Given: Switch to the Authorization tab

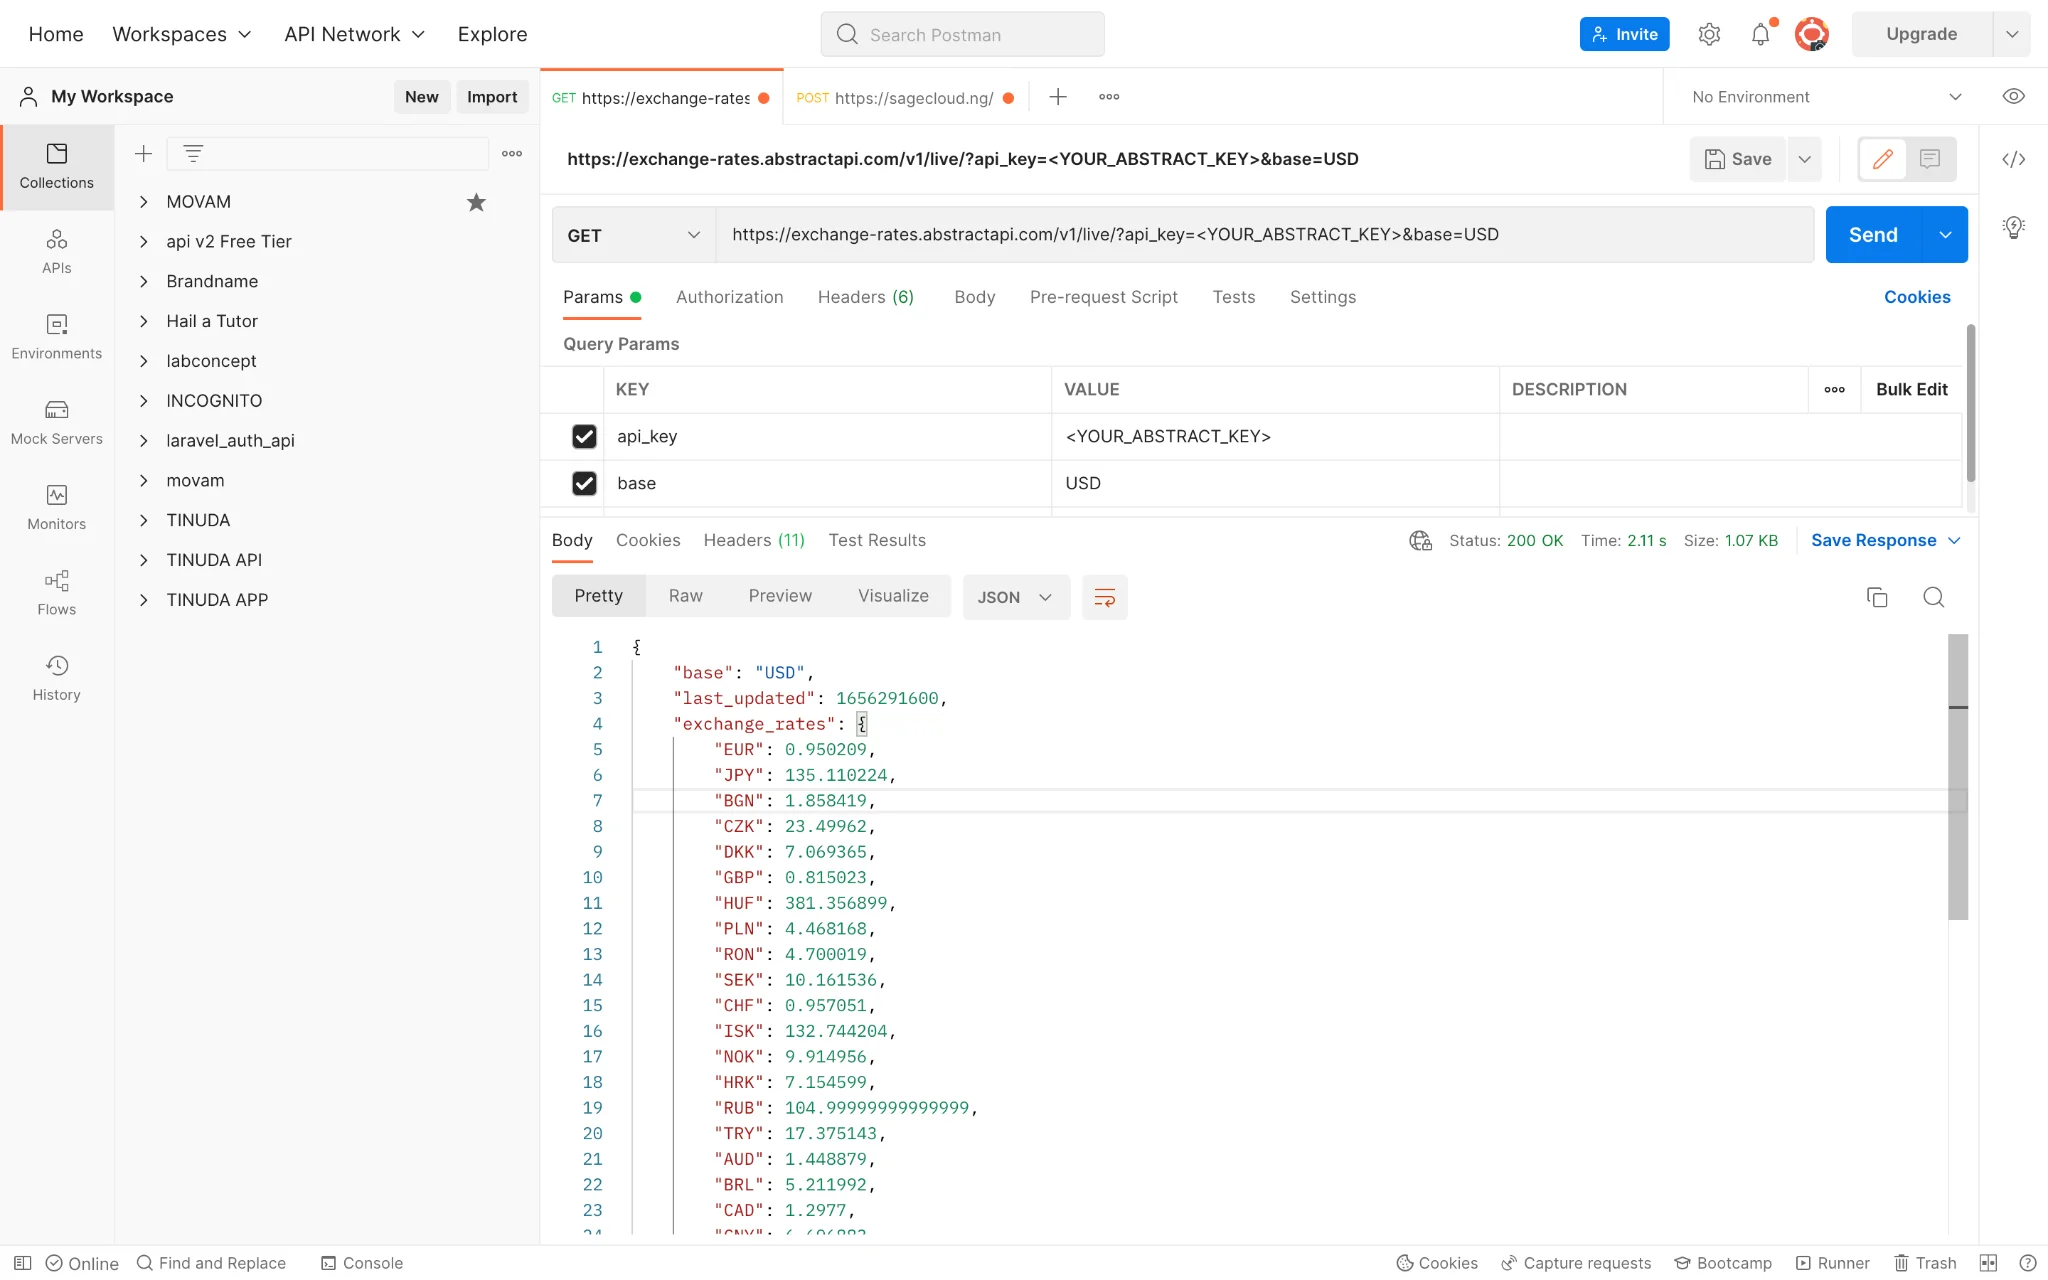Looking at the screenshot, I should pyautogui.click(x=729, y=297).
